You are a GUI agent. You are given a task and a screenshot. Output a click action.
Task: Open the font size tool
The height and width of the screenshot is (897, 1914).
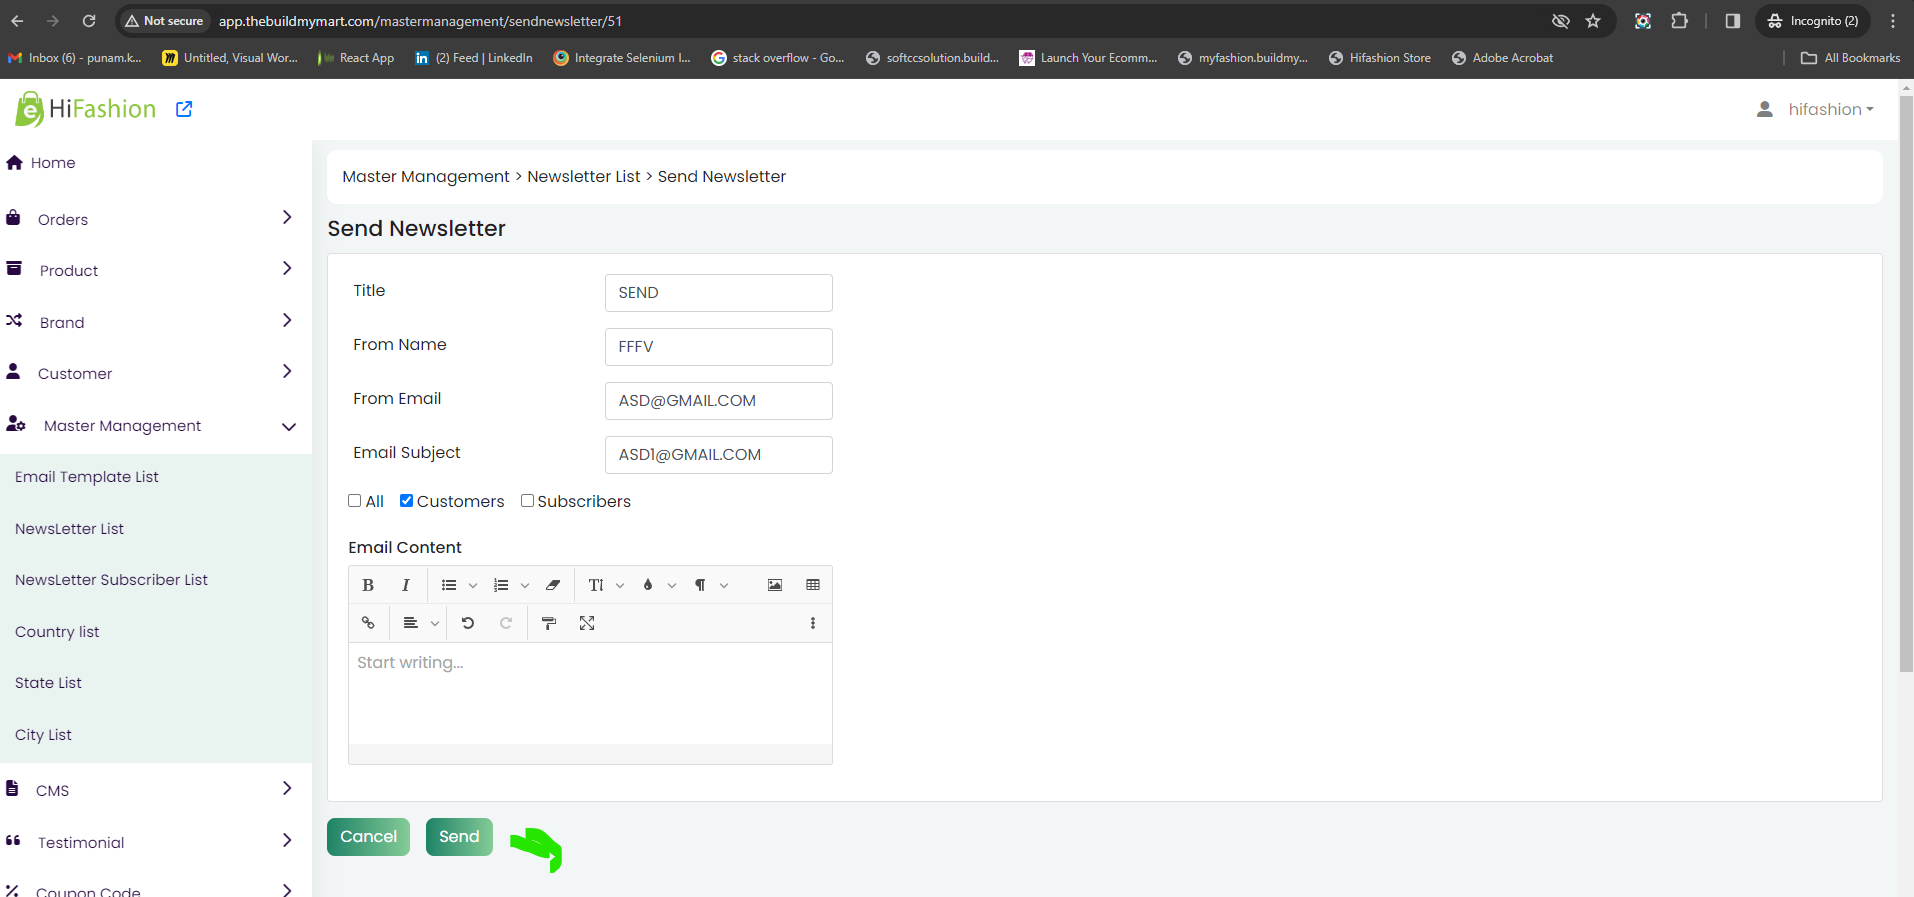(596, 585)
